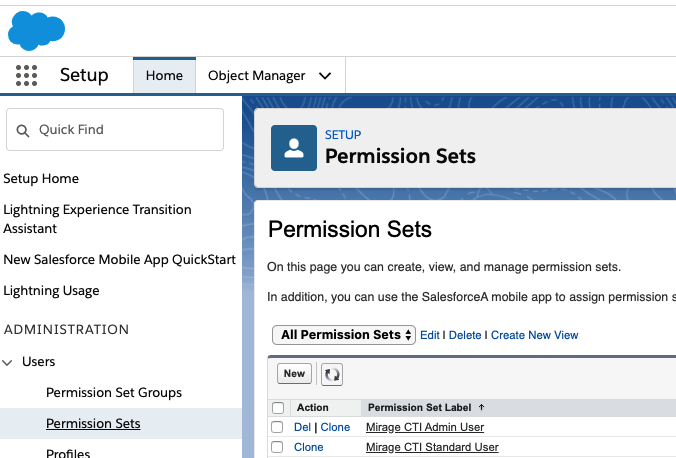The image size is (676, 458).
Task: Open Permission Set Groups in the sidebar
Action: [114, 392]
